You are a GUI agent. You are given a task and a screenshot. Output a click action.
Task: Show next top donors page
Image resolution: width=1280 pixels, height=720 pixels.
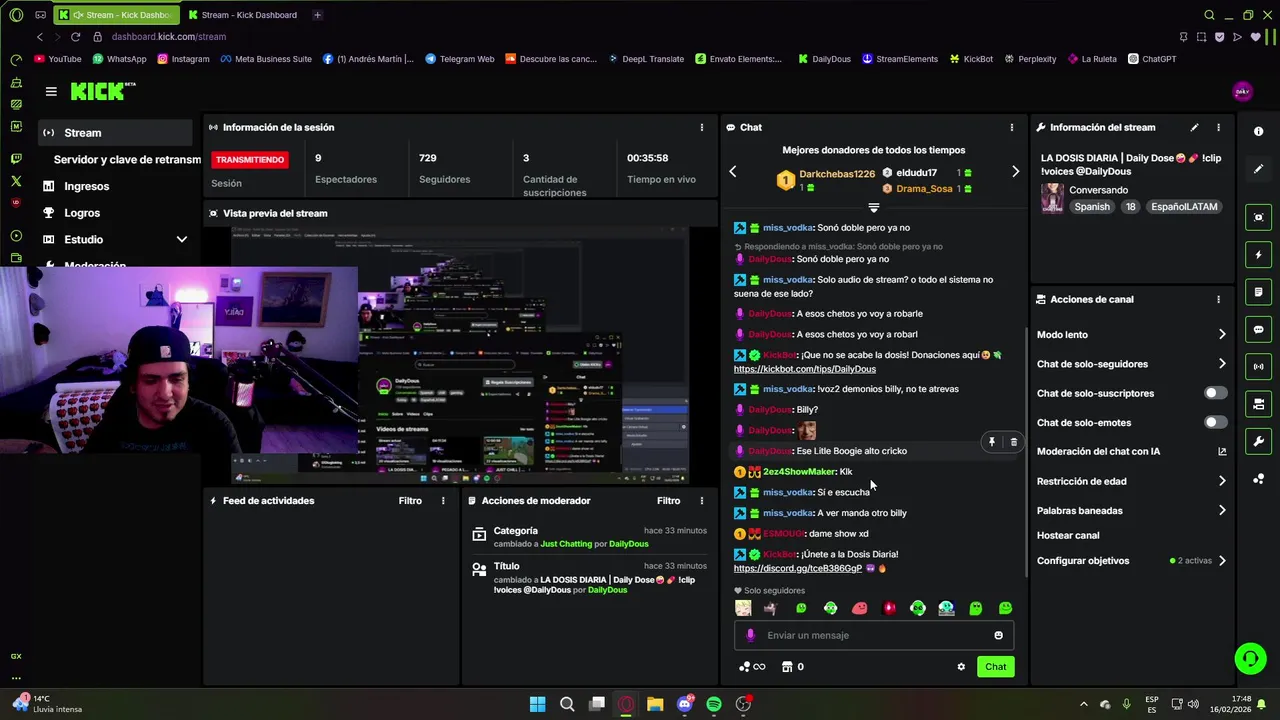[1015, 171]
